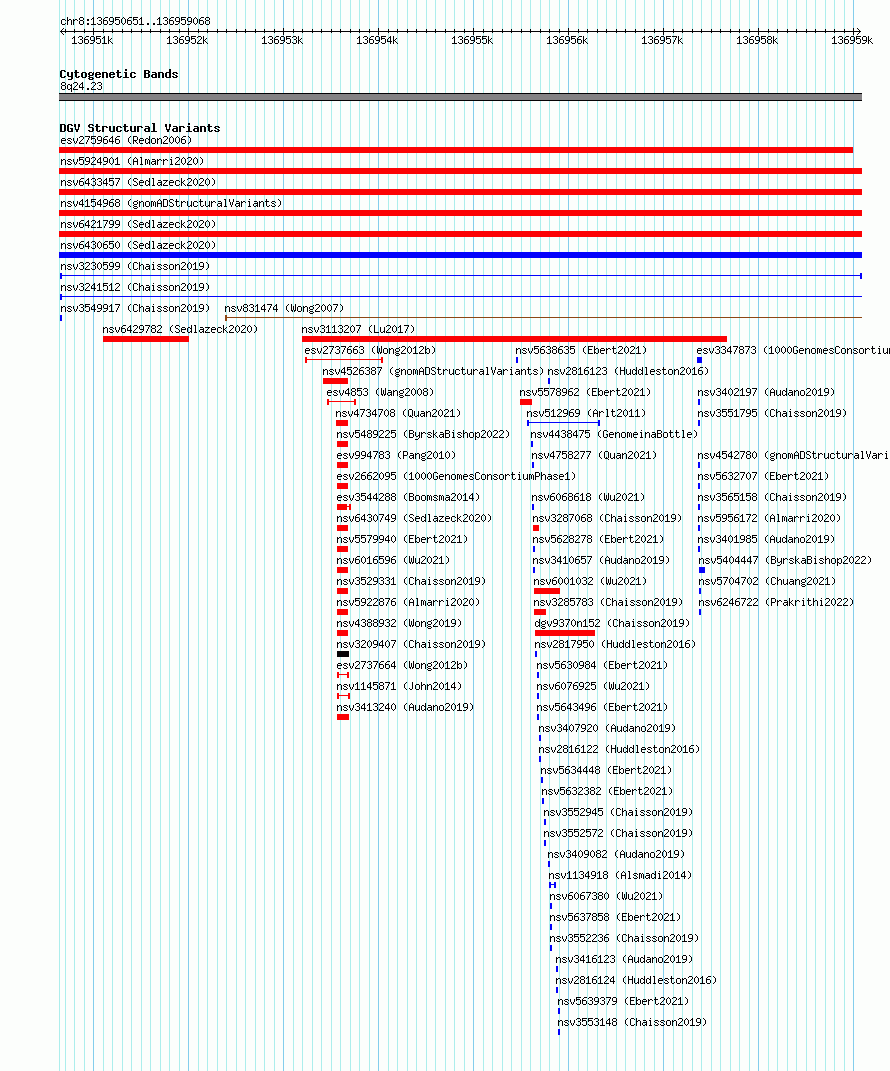Select nsv2816124 (Huddleston2016) label
This screenshot has height=1071, width=890.
pyautogui.click(x=636, y=980)
